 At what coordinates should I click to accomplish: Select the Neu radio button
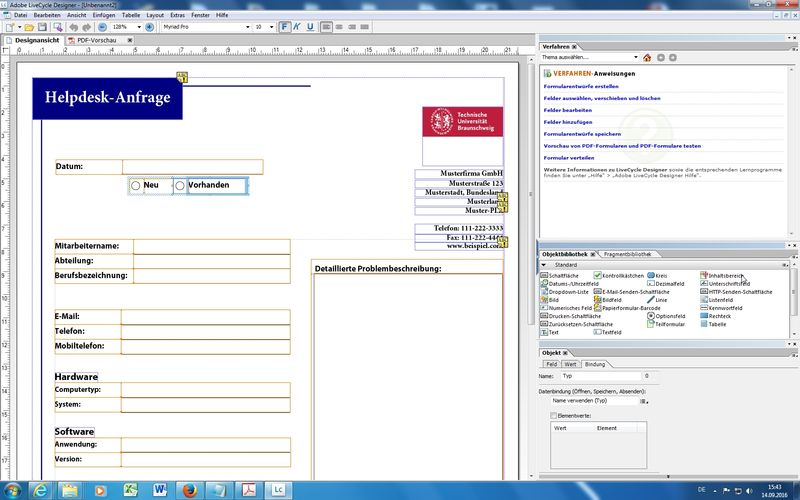tap(136, 185)
